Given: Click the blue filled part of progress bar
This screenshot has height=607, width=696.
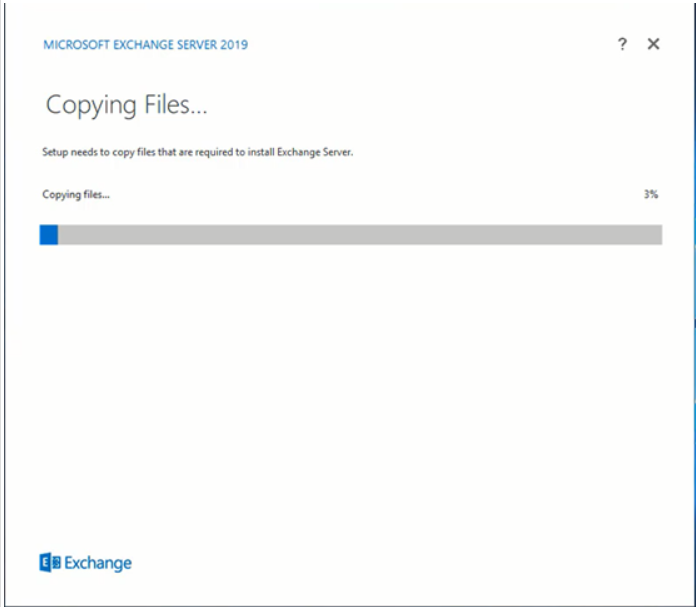Looking at the screenshot, I should (49, 234).
